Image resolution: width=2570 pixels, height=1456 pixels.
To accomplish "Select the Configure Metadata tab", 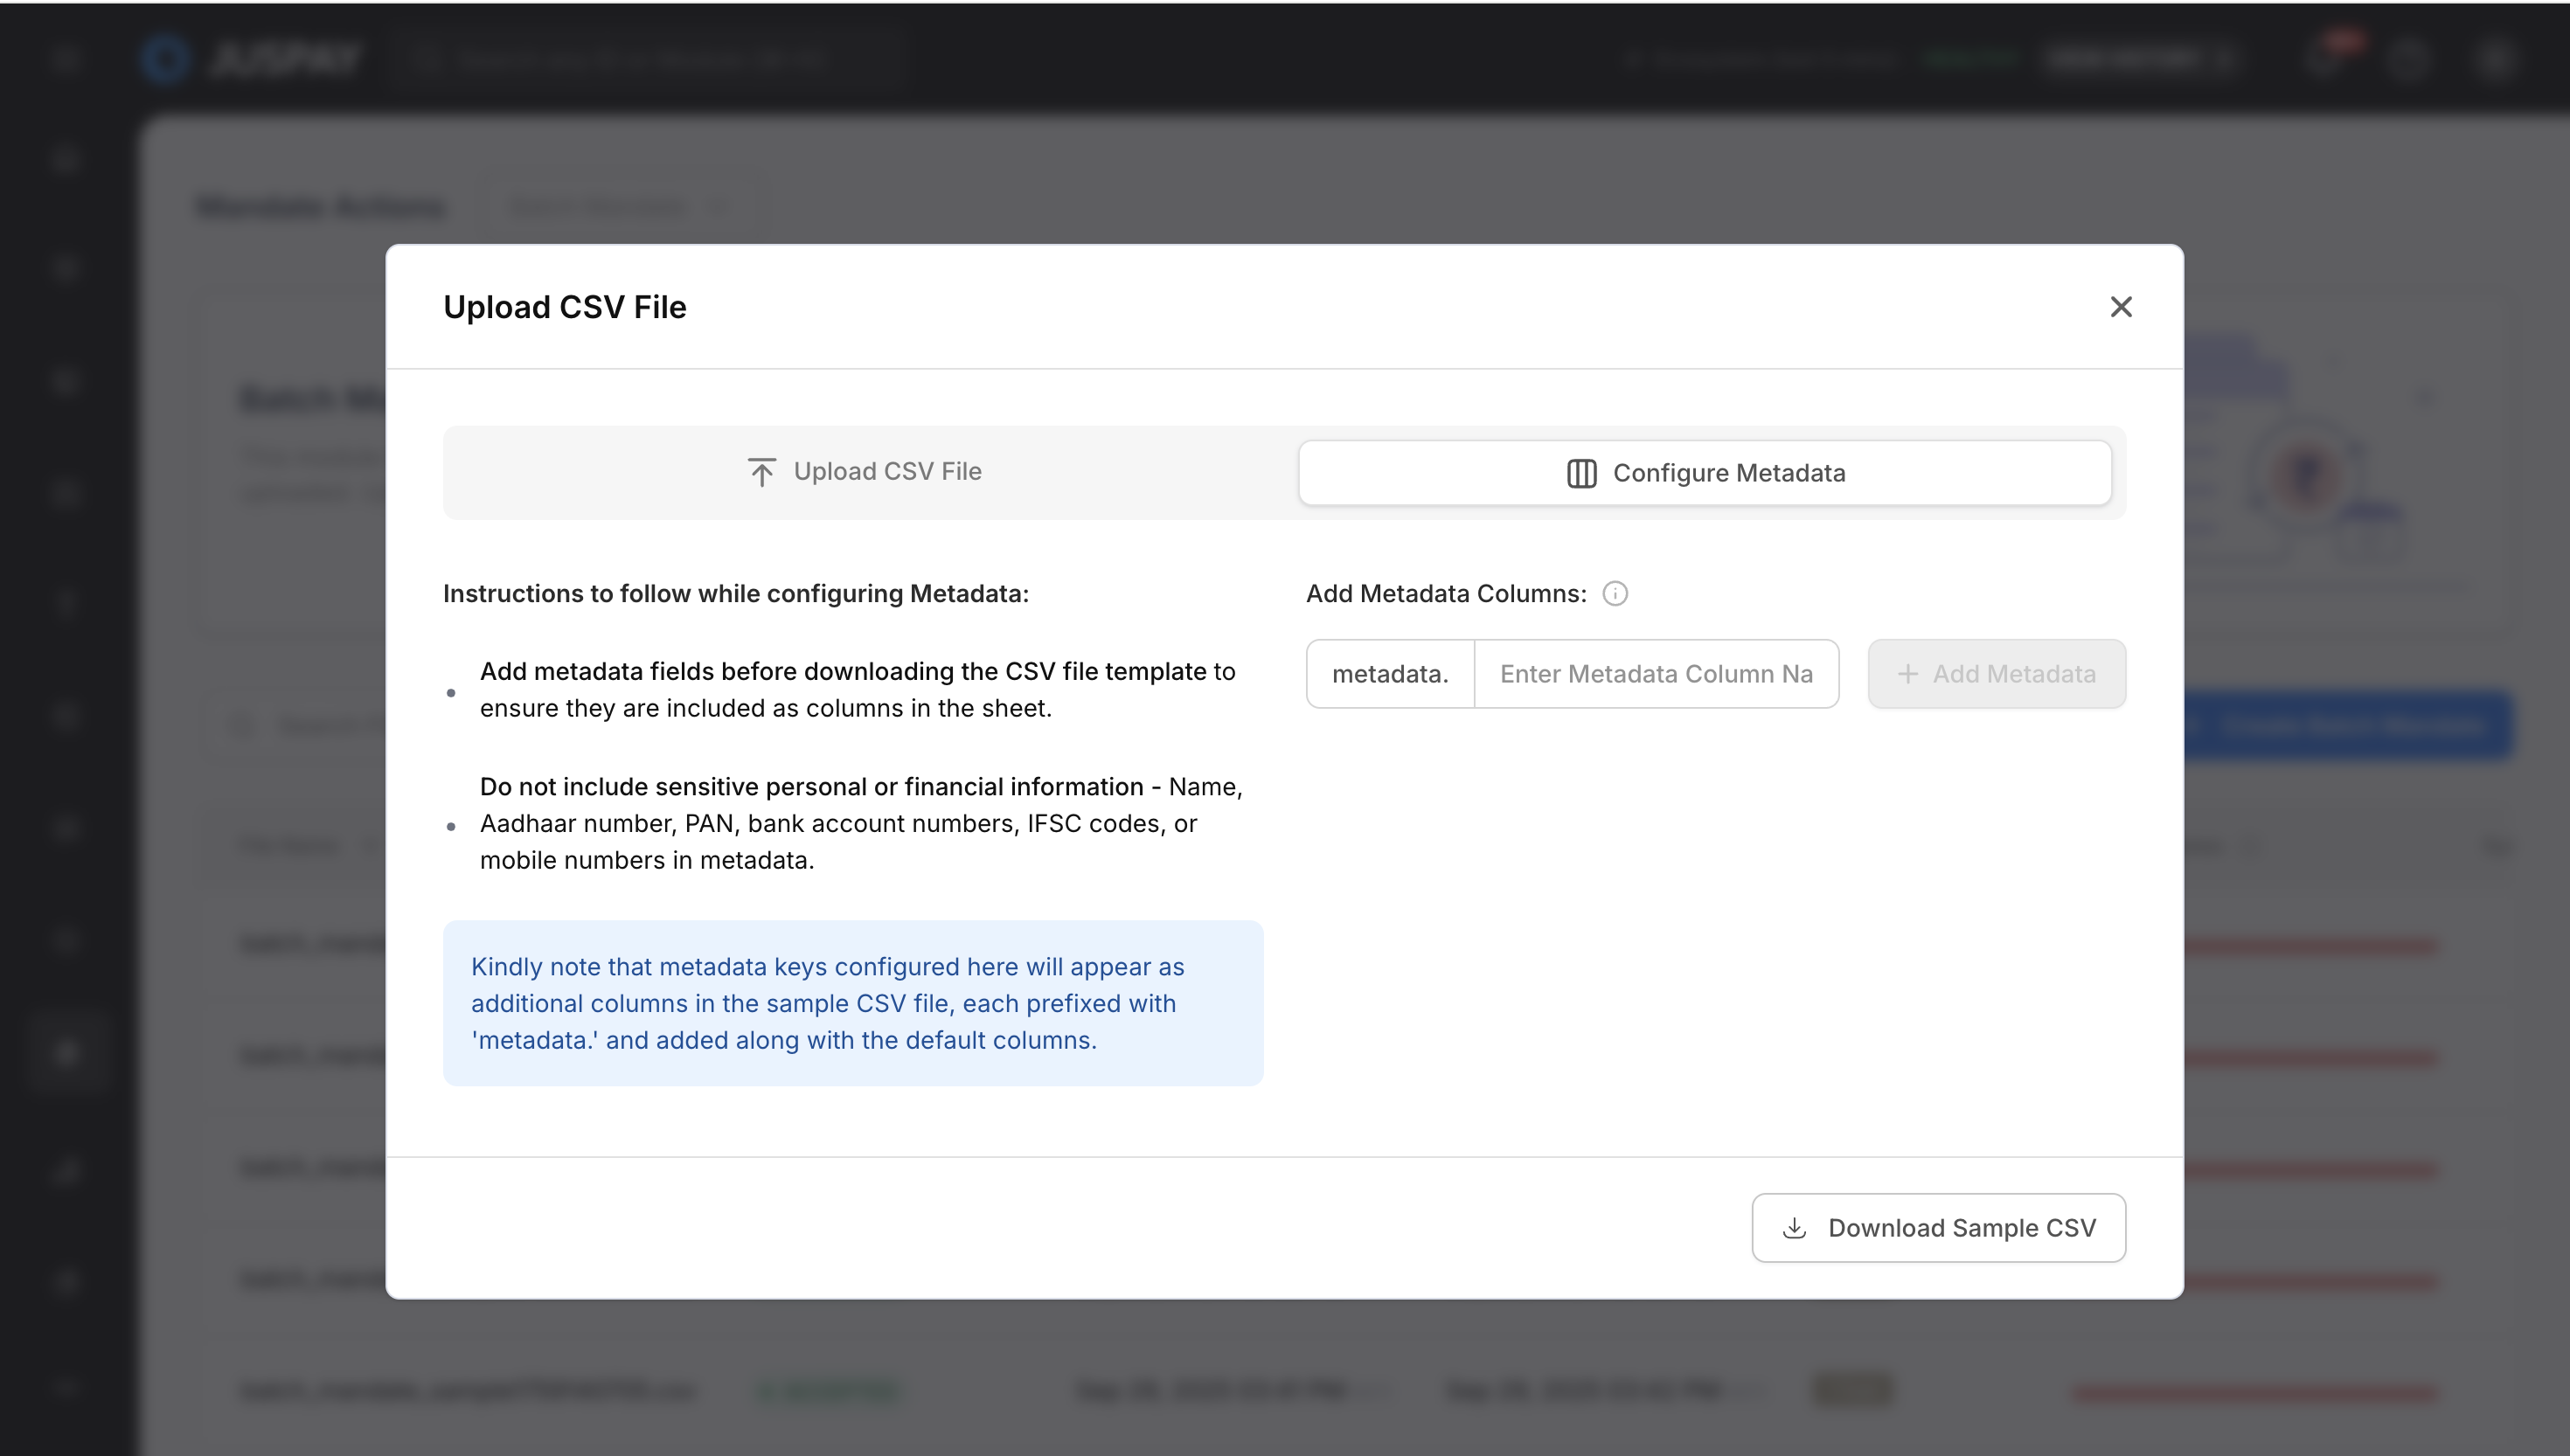I will [x=1704, y=473].
